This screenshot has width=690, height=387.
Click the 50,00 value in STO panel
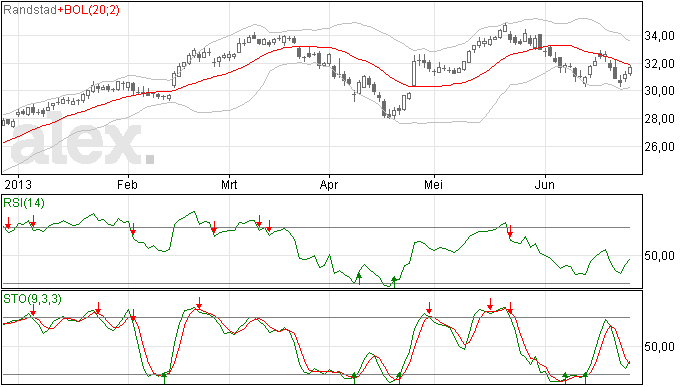(x=659, y=347)
